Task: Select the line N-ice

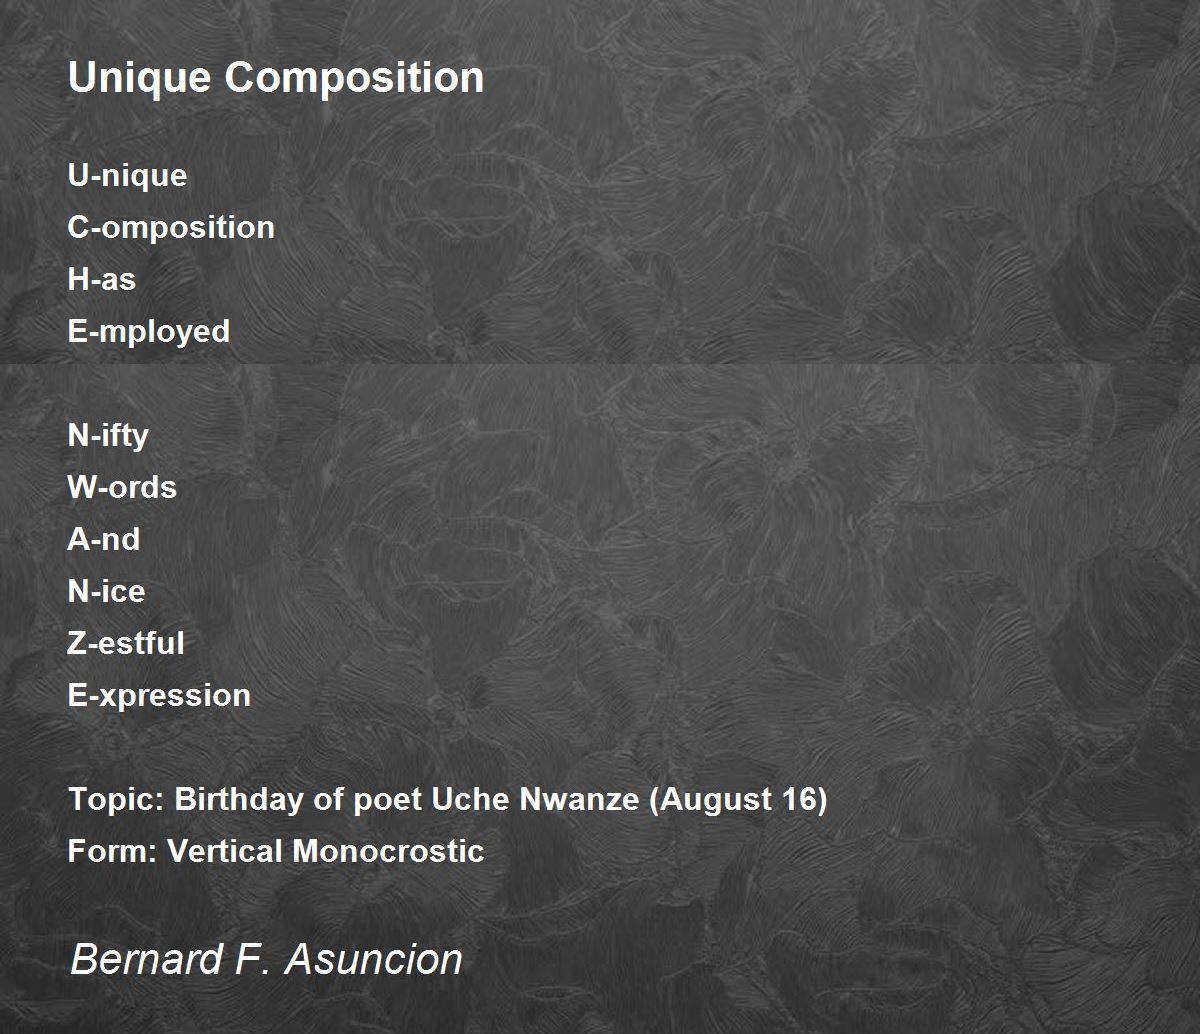Action: click(x=106, y=592)
